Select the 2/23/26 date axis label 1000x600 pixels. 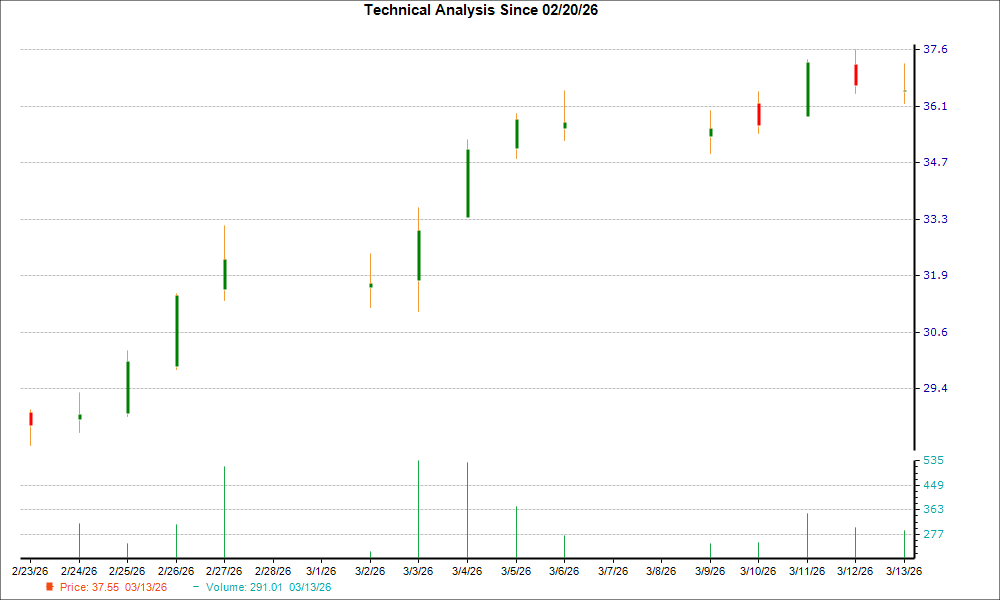30,568
